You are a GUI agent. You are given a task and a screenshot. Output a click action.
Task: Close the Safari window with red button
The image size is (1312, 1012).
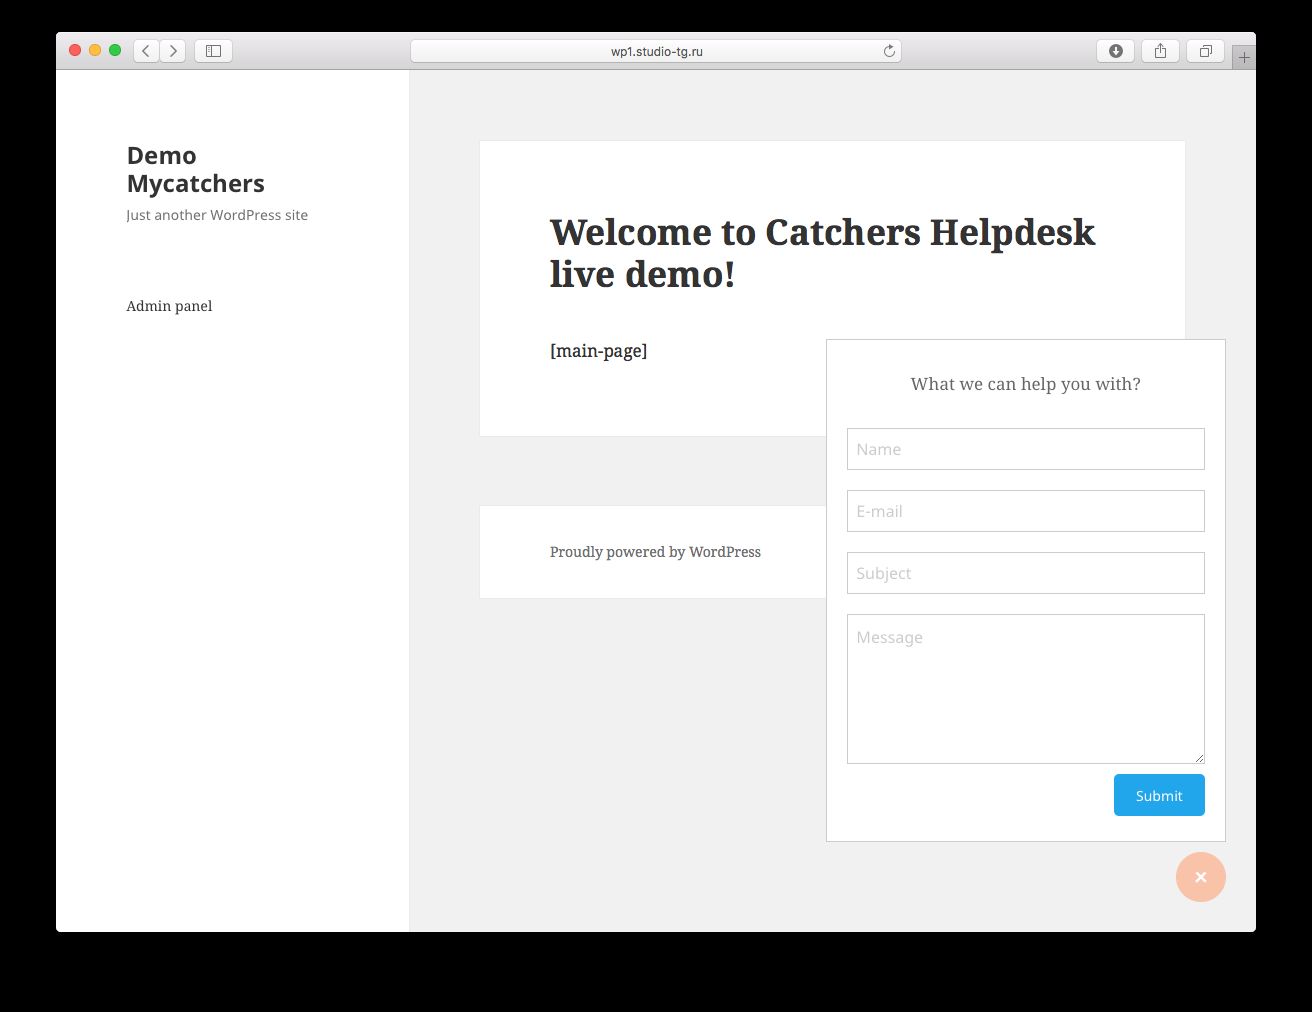point(75,50)
